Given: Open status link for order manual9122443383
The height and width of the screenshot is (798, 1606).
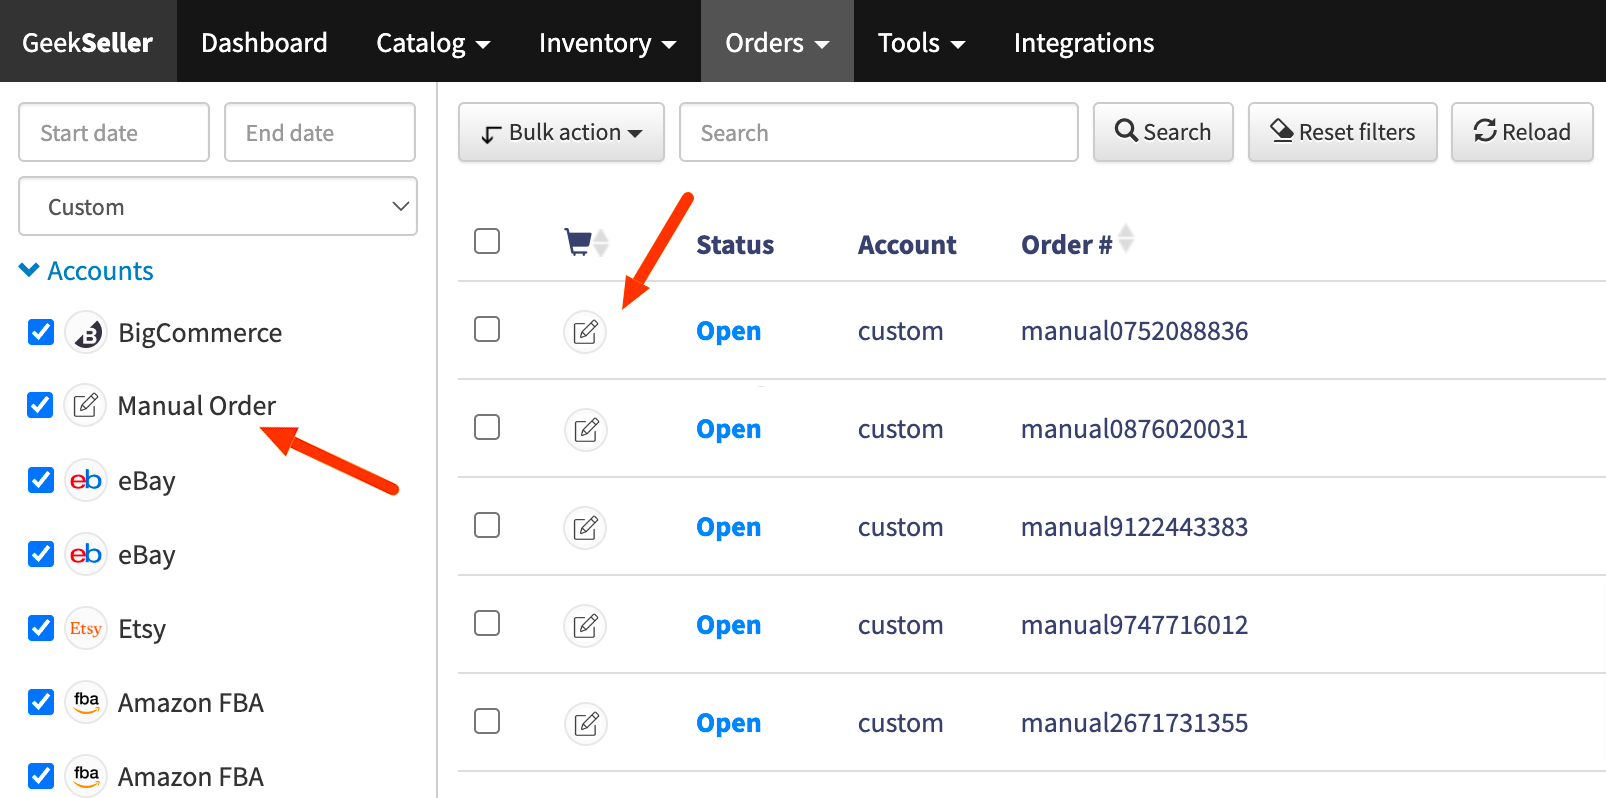Looking at the screenshot, I should (x=728, y=527).
